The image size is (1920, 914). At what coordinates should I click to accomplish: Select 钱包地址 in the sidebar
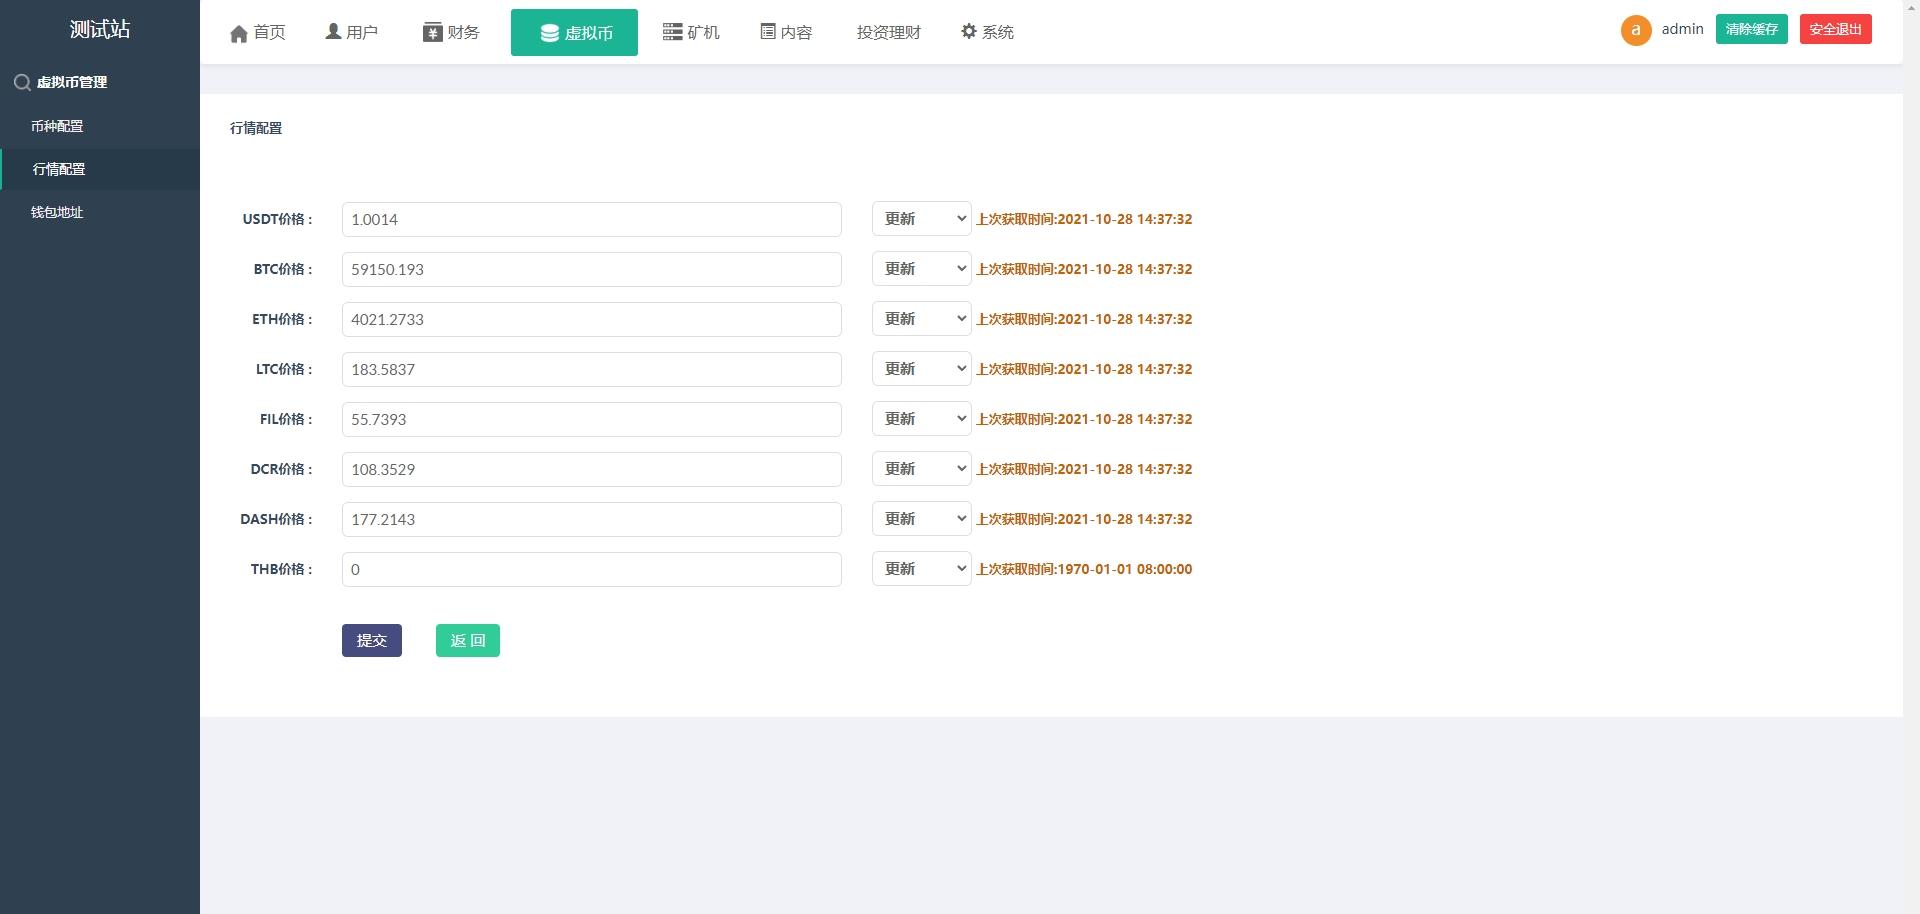[x=100, y=212]
